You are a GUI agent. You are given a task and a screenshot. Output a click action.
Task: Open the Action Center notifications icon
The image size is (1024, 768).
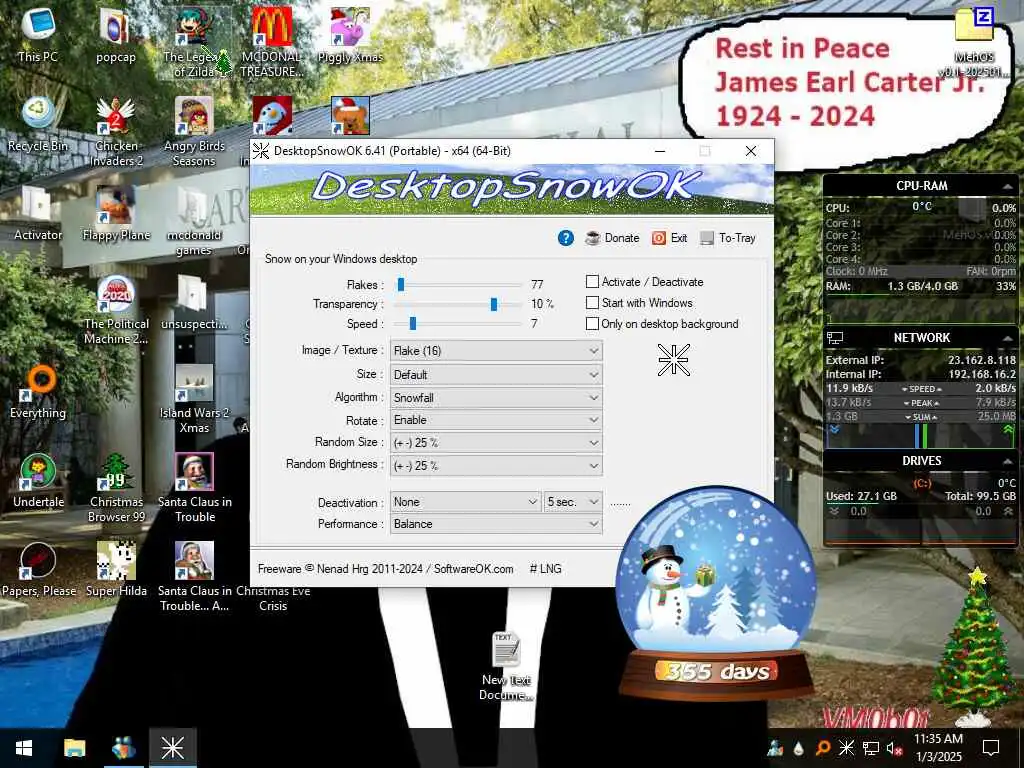991,748
